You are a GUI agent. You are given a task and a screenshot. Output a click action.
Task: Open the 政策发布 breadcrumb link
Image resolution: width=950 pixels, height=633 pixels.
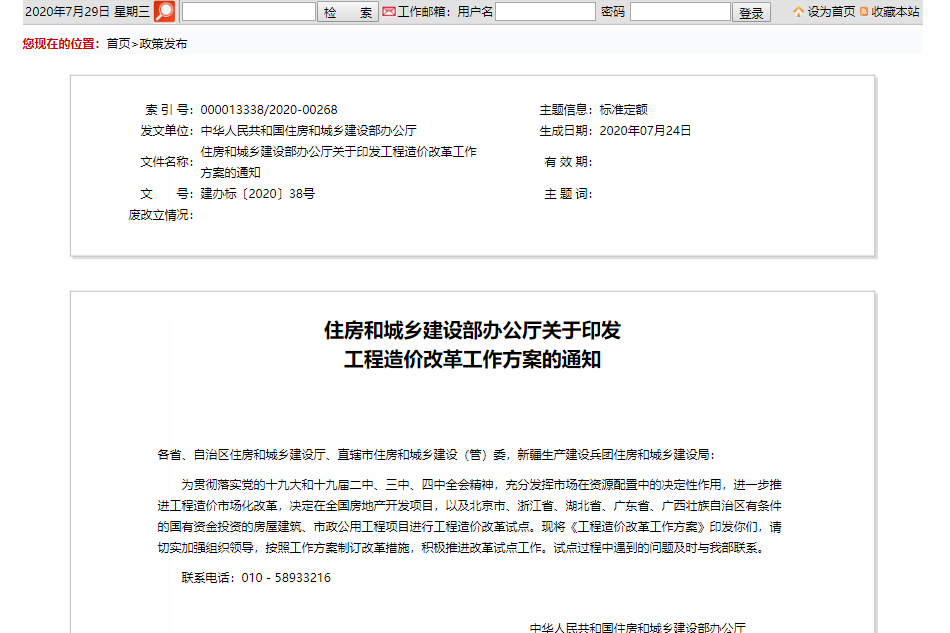160,43
